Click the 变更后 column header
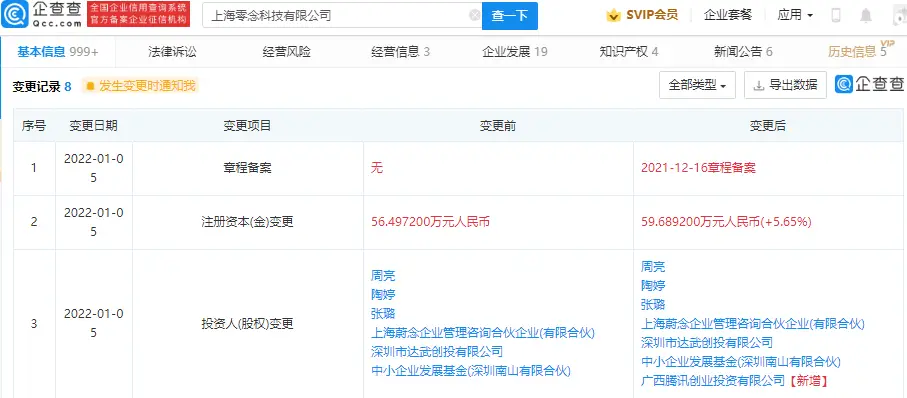Viewport: 907px width, 398px height. click(x=768, y=126)
